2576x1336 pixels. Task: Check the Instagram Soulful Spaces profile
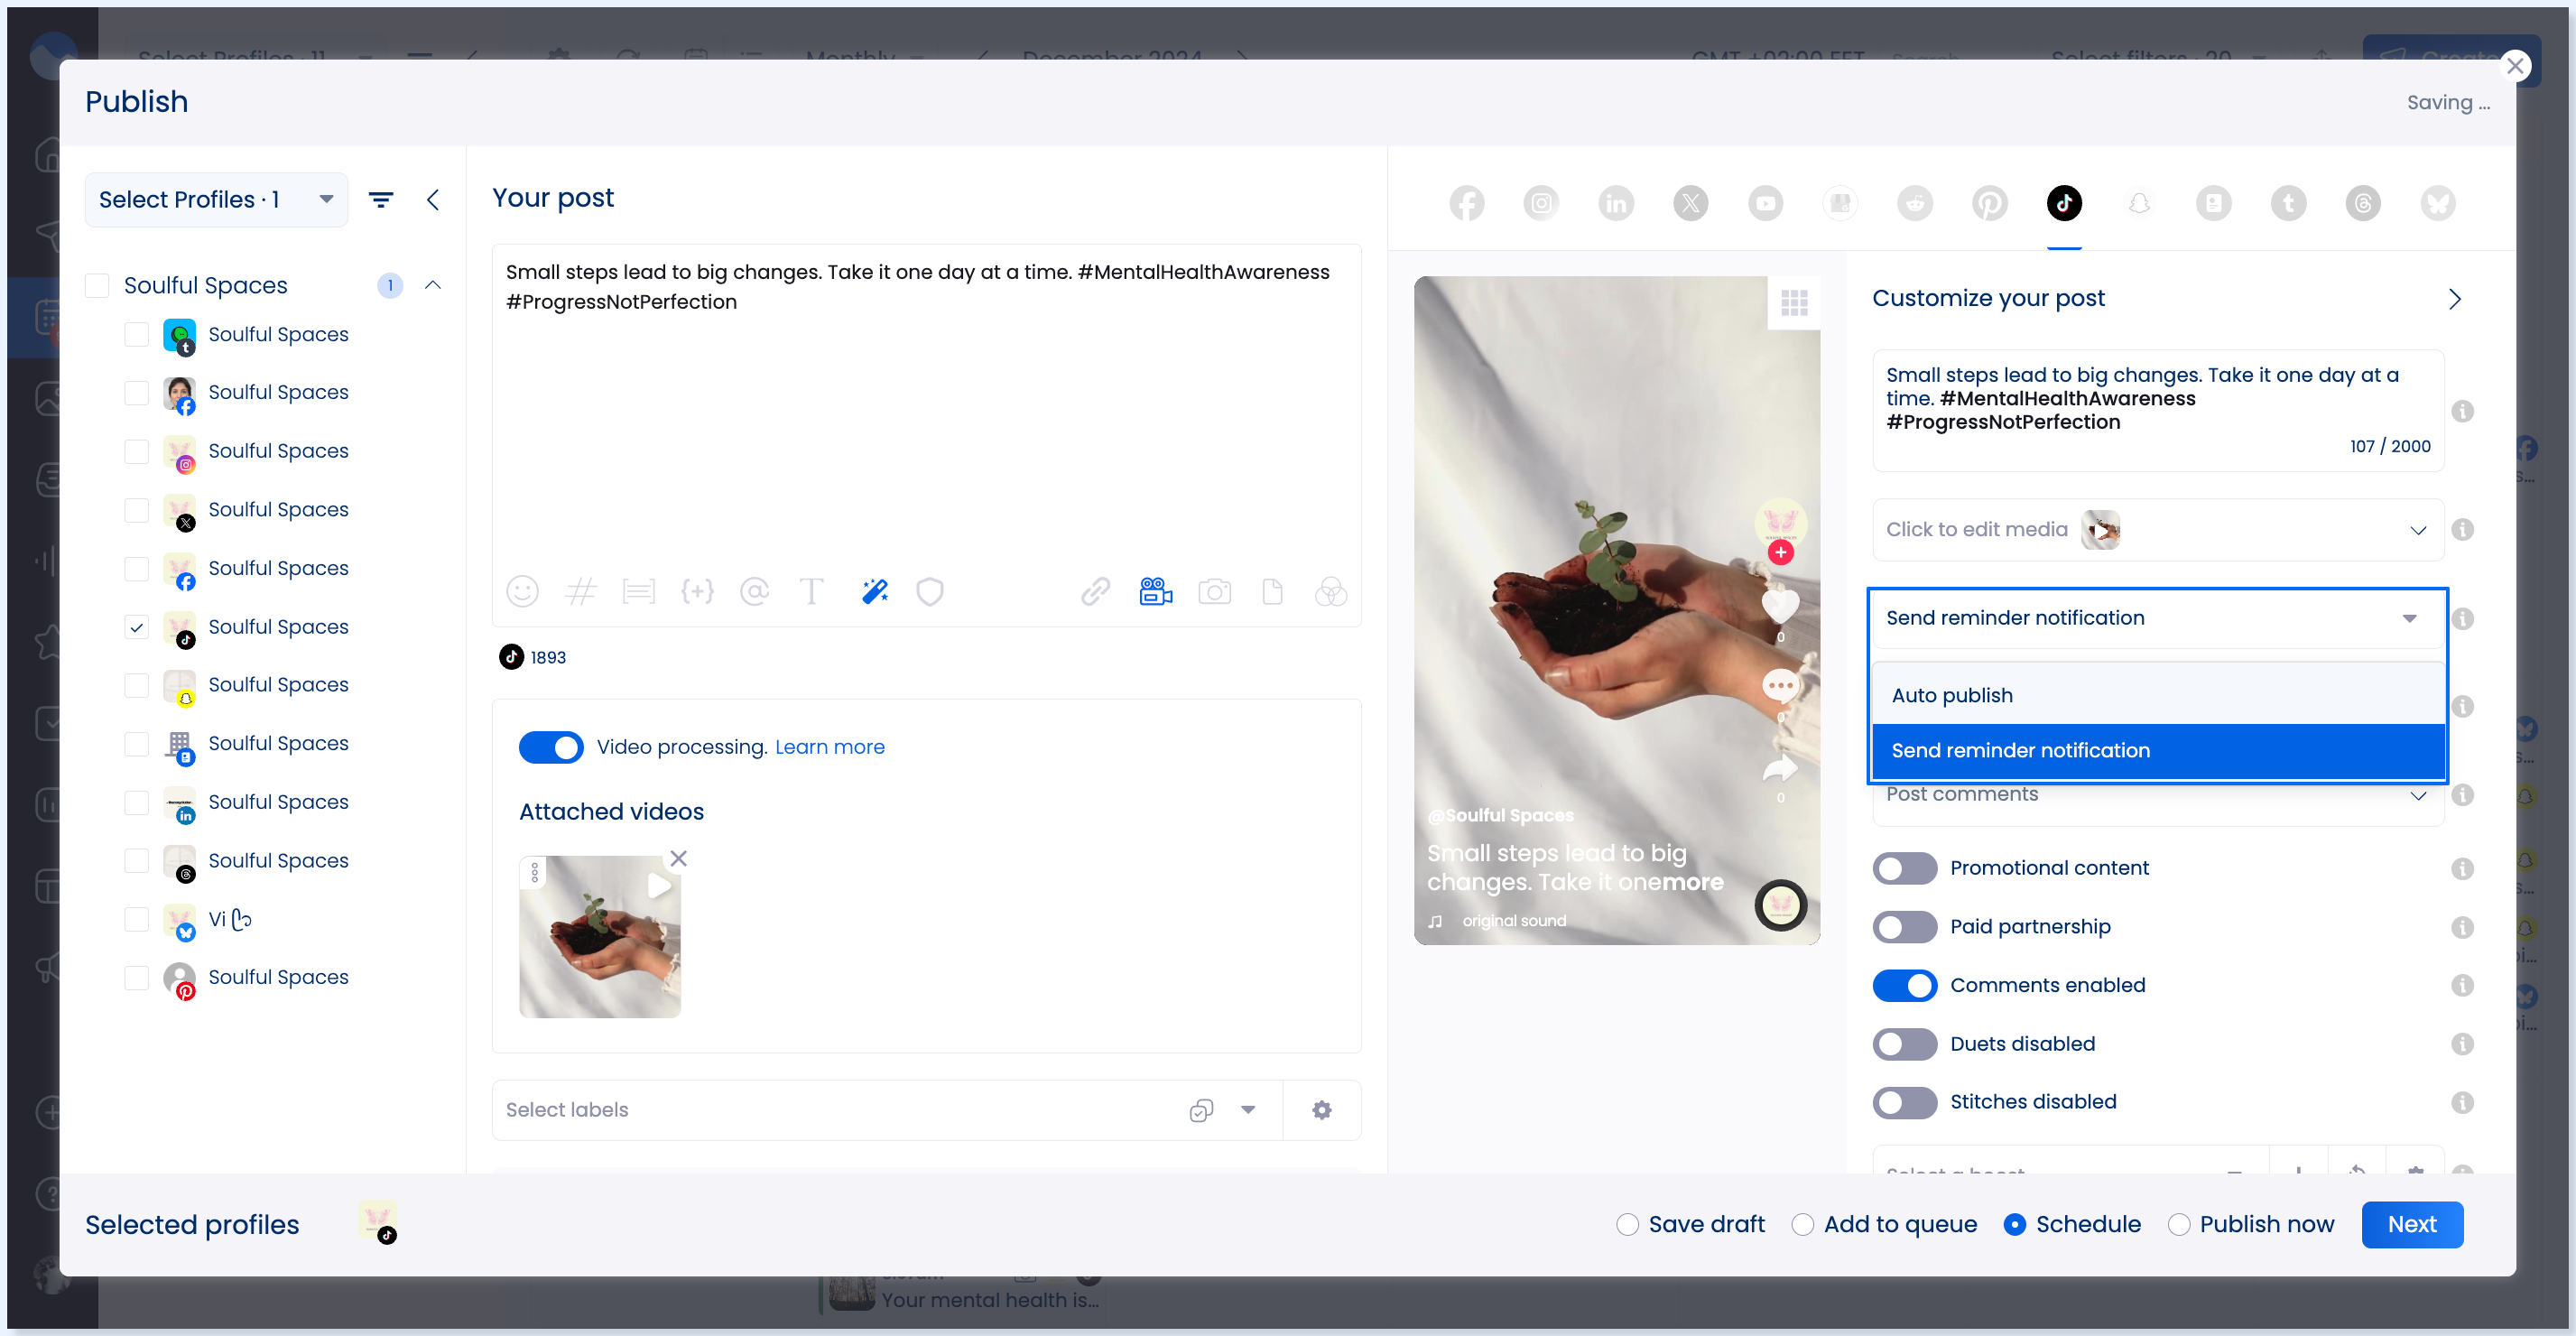point(136,451)
